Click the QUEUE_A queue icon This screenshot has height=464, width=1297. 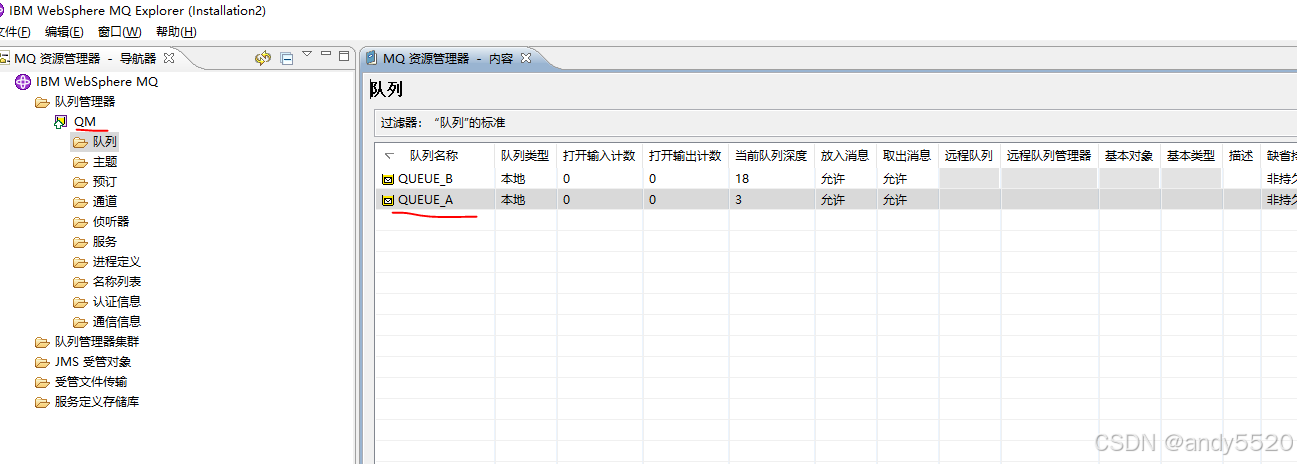tap(387, 200)
